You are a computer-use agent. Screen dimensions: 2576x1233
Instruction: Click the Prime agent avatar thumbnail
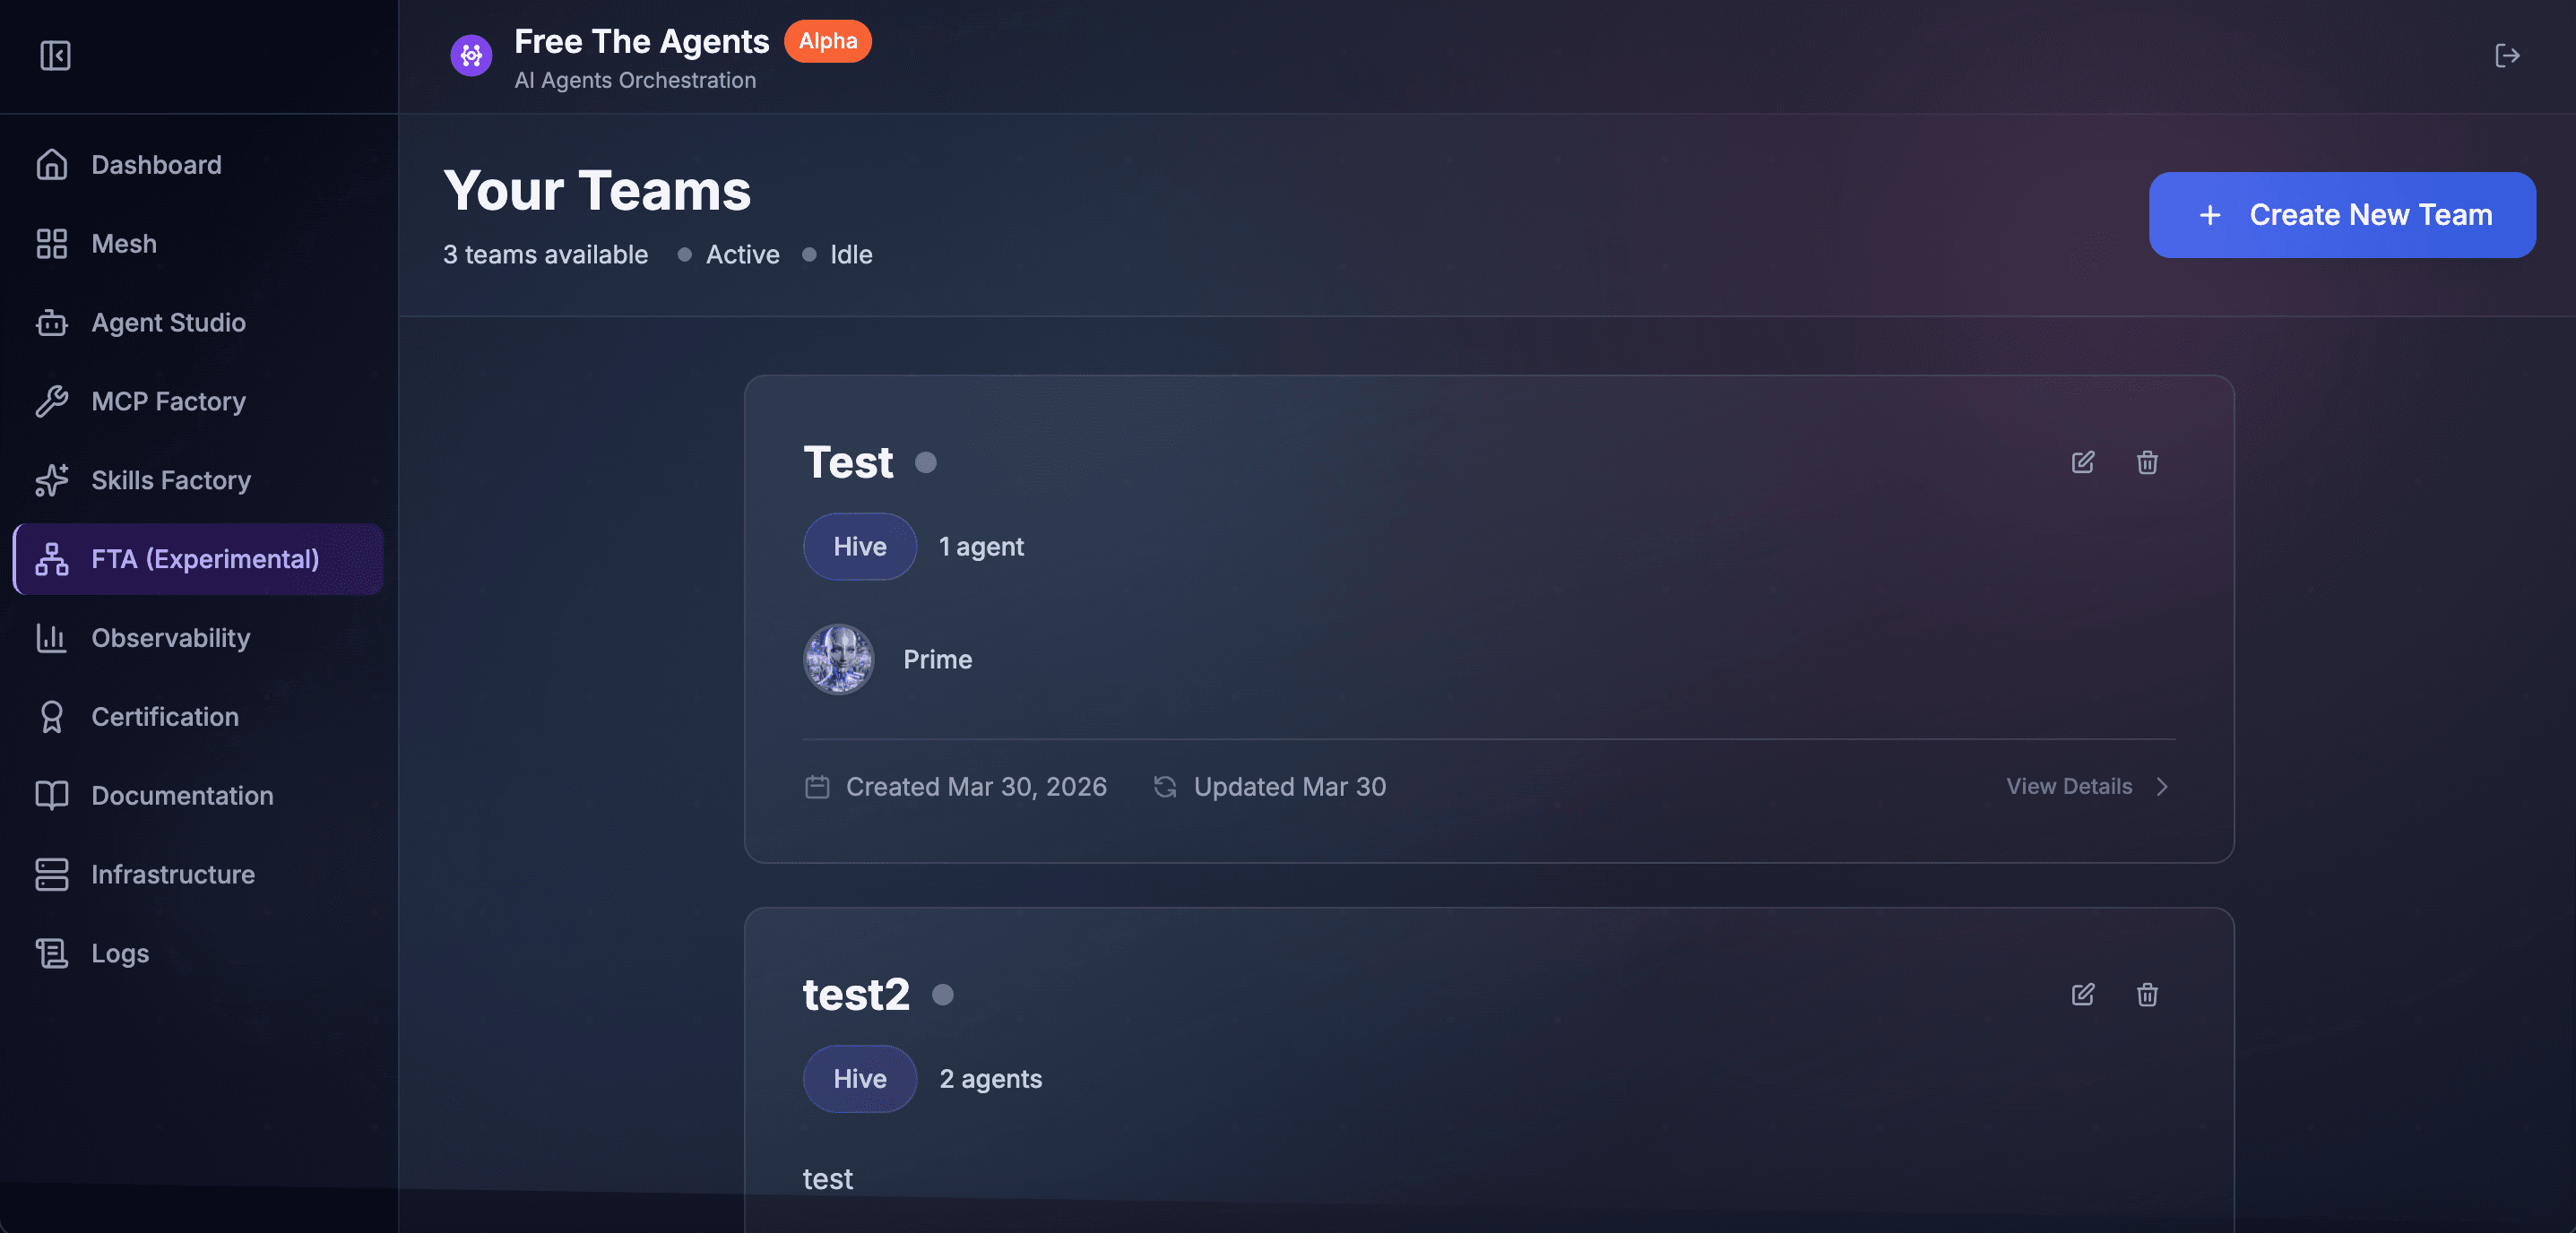point(839,659)
